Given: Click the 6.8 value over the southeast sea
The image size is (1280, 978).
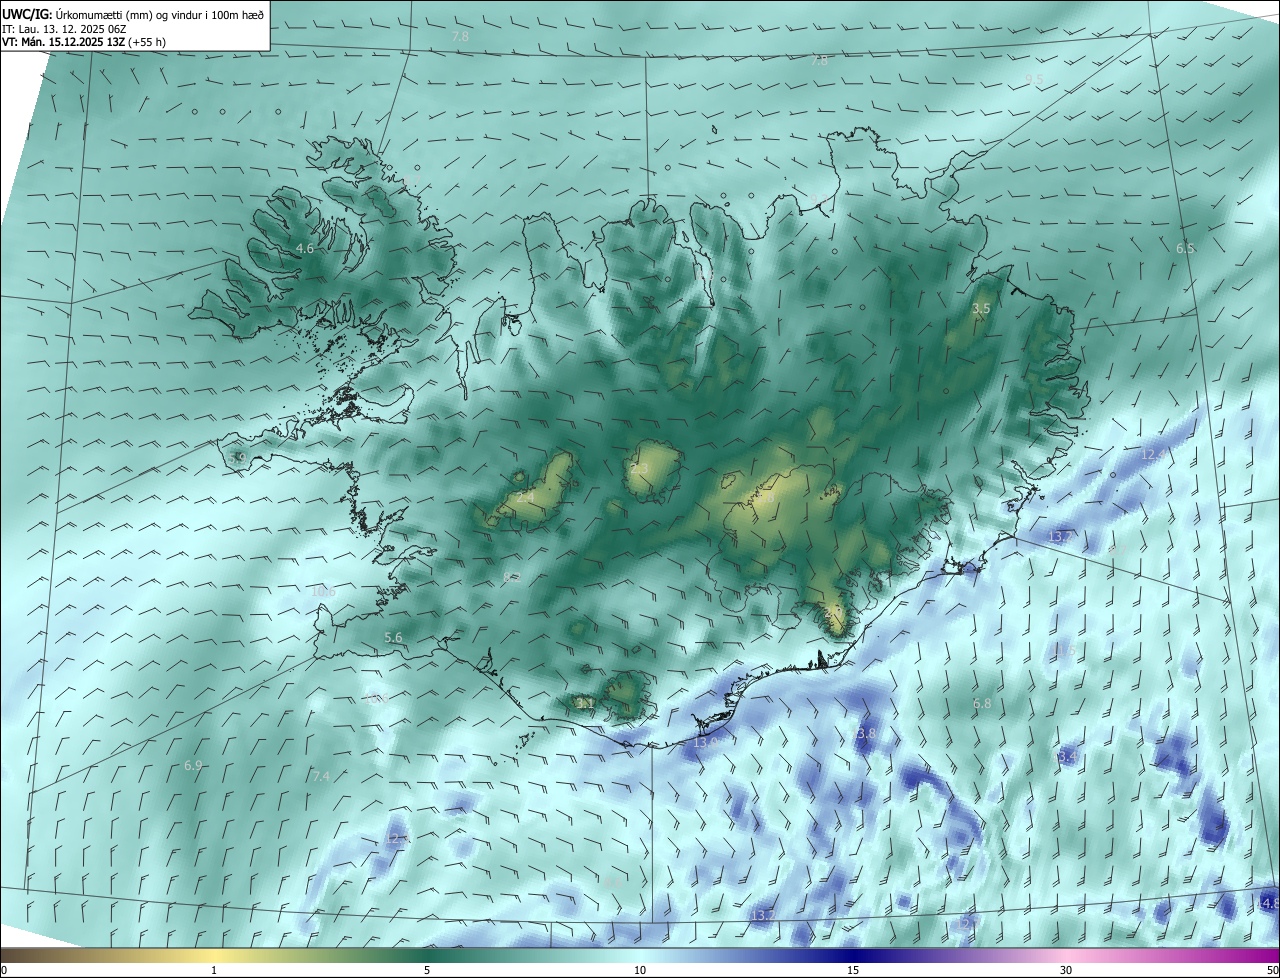Looking at the screenshot, I should (x=982, y=704).
